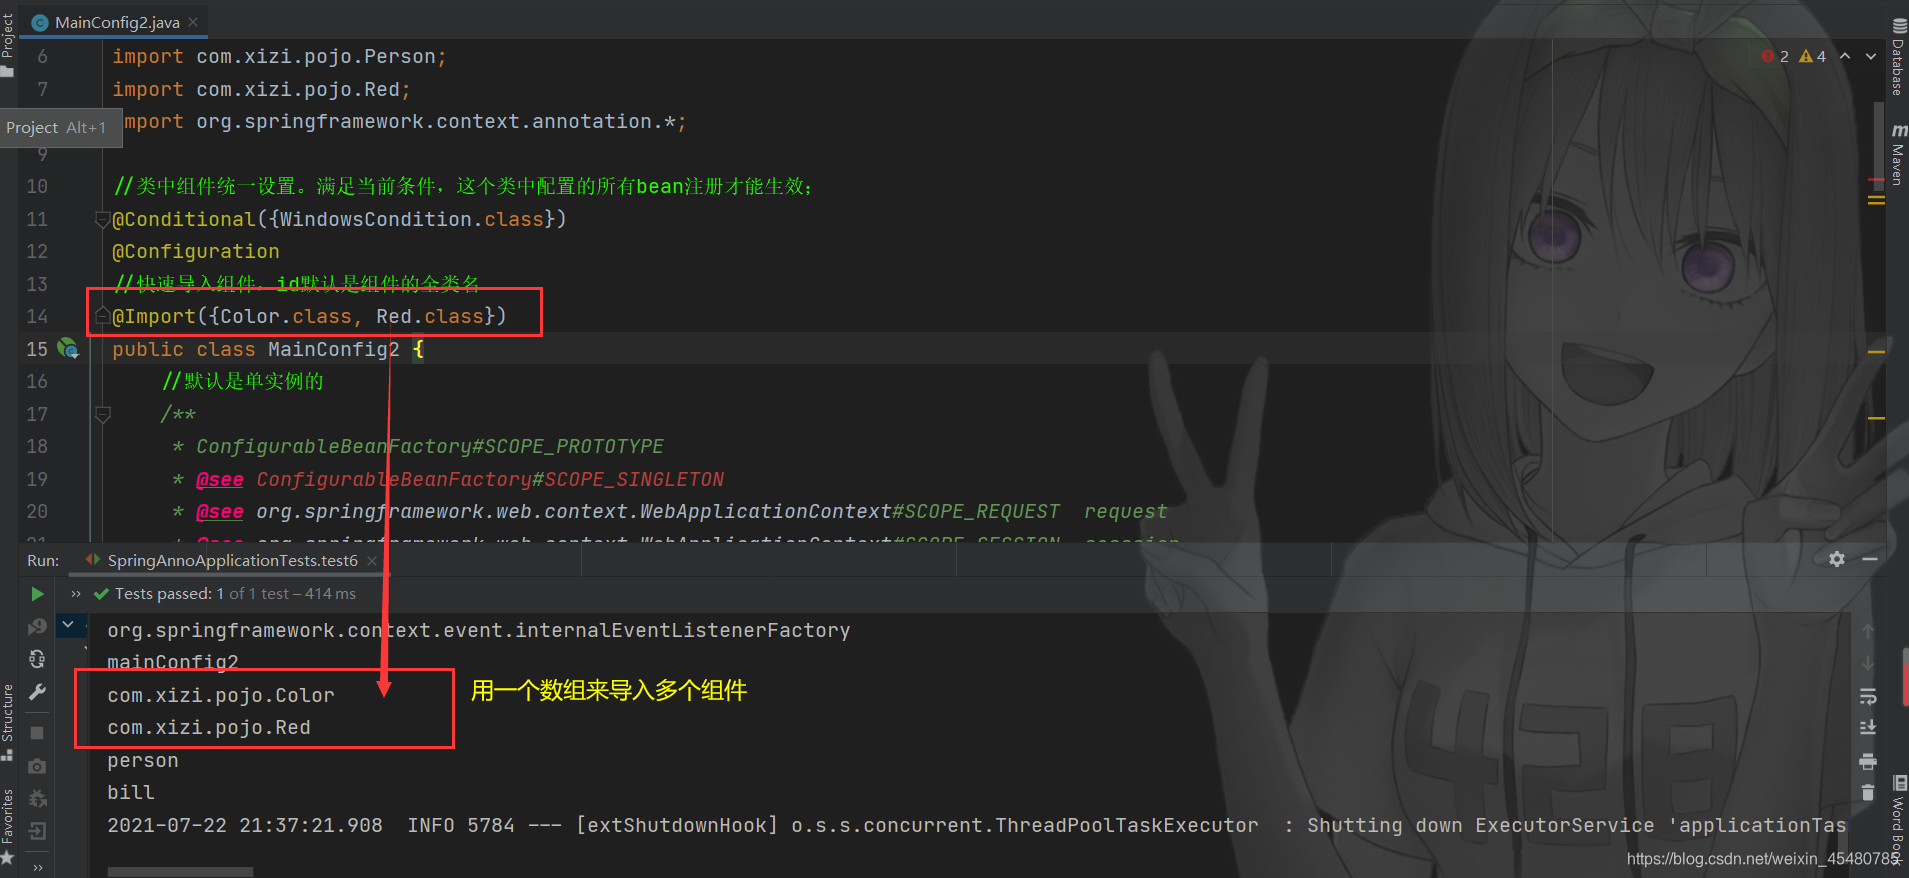Click the Tests passed status text
This screenshot has width=1909, height=878.
[235, 594]
